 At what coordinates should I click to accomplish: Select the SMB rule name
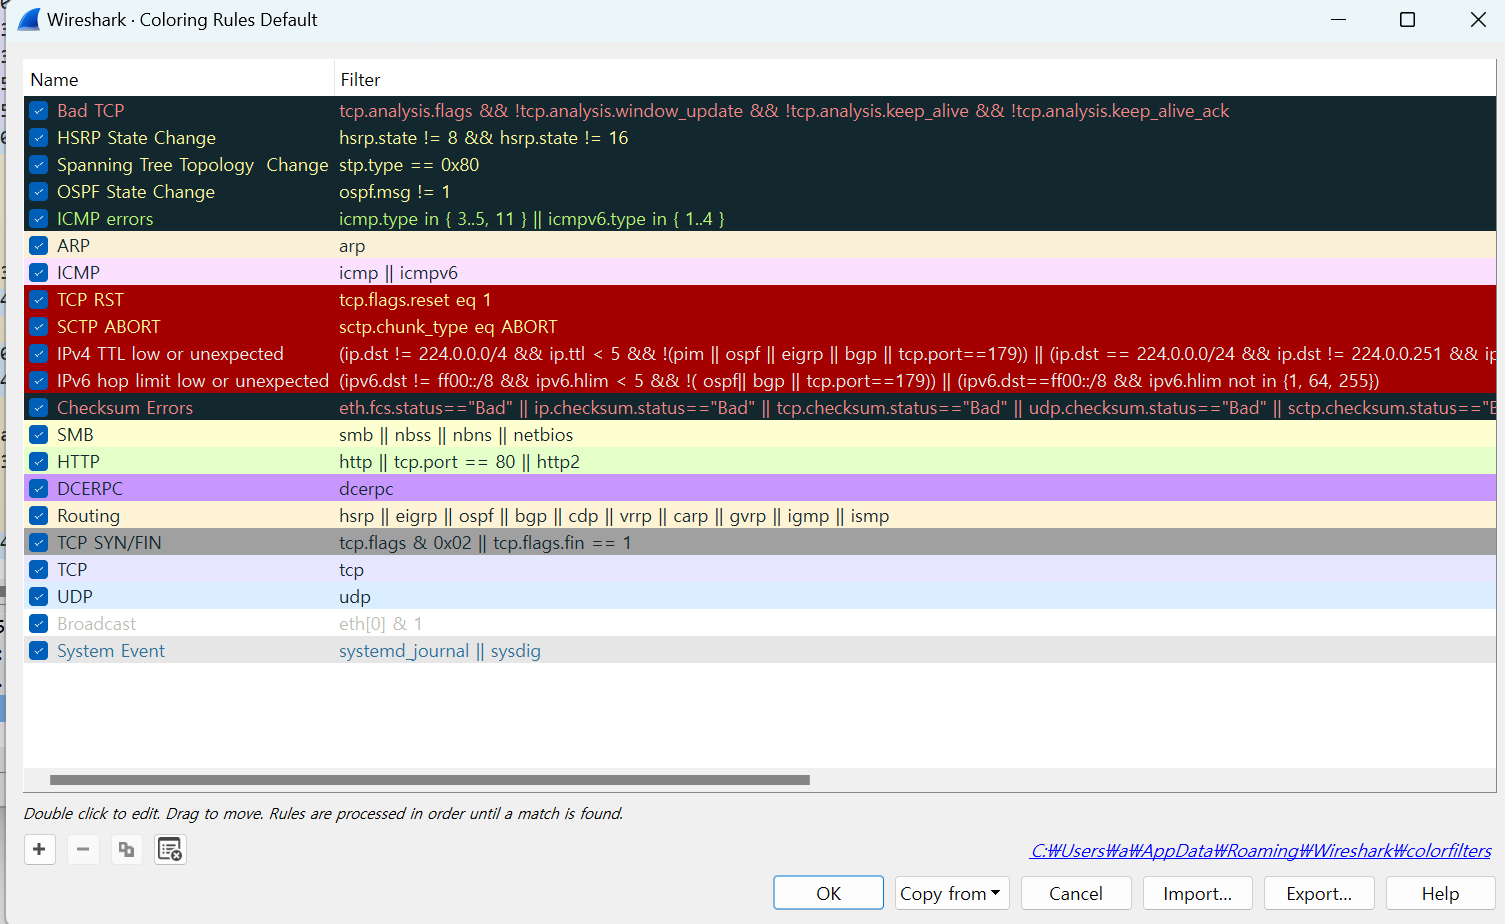click(75, 435)
